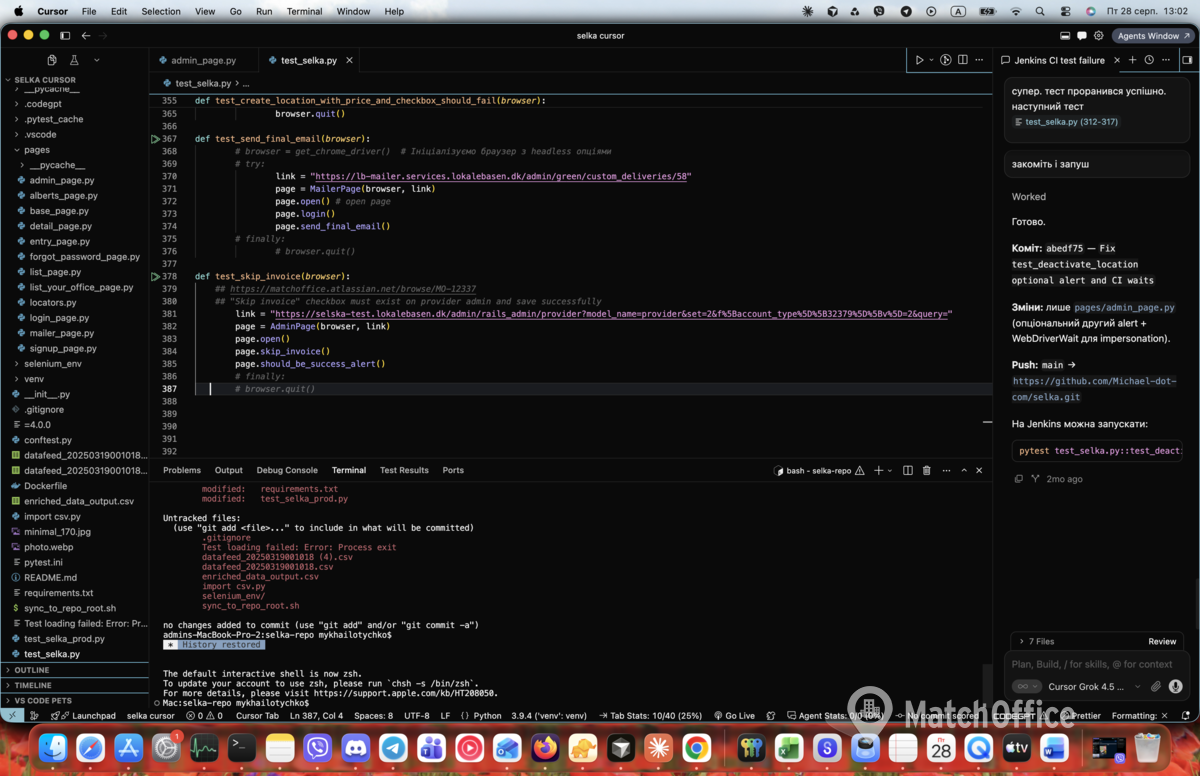
Task: Toggle the primary sidebar in title bar
Action: 65,35
